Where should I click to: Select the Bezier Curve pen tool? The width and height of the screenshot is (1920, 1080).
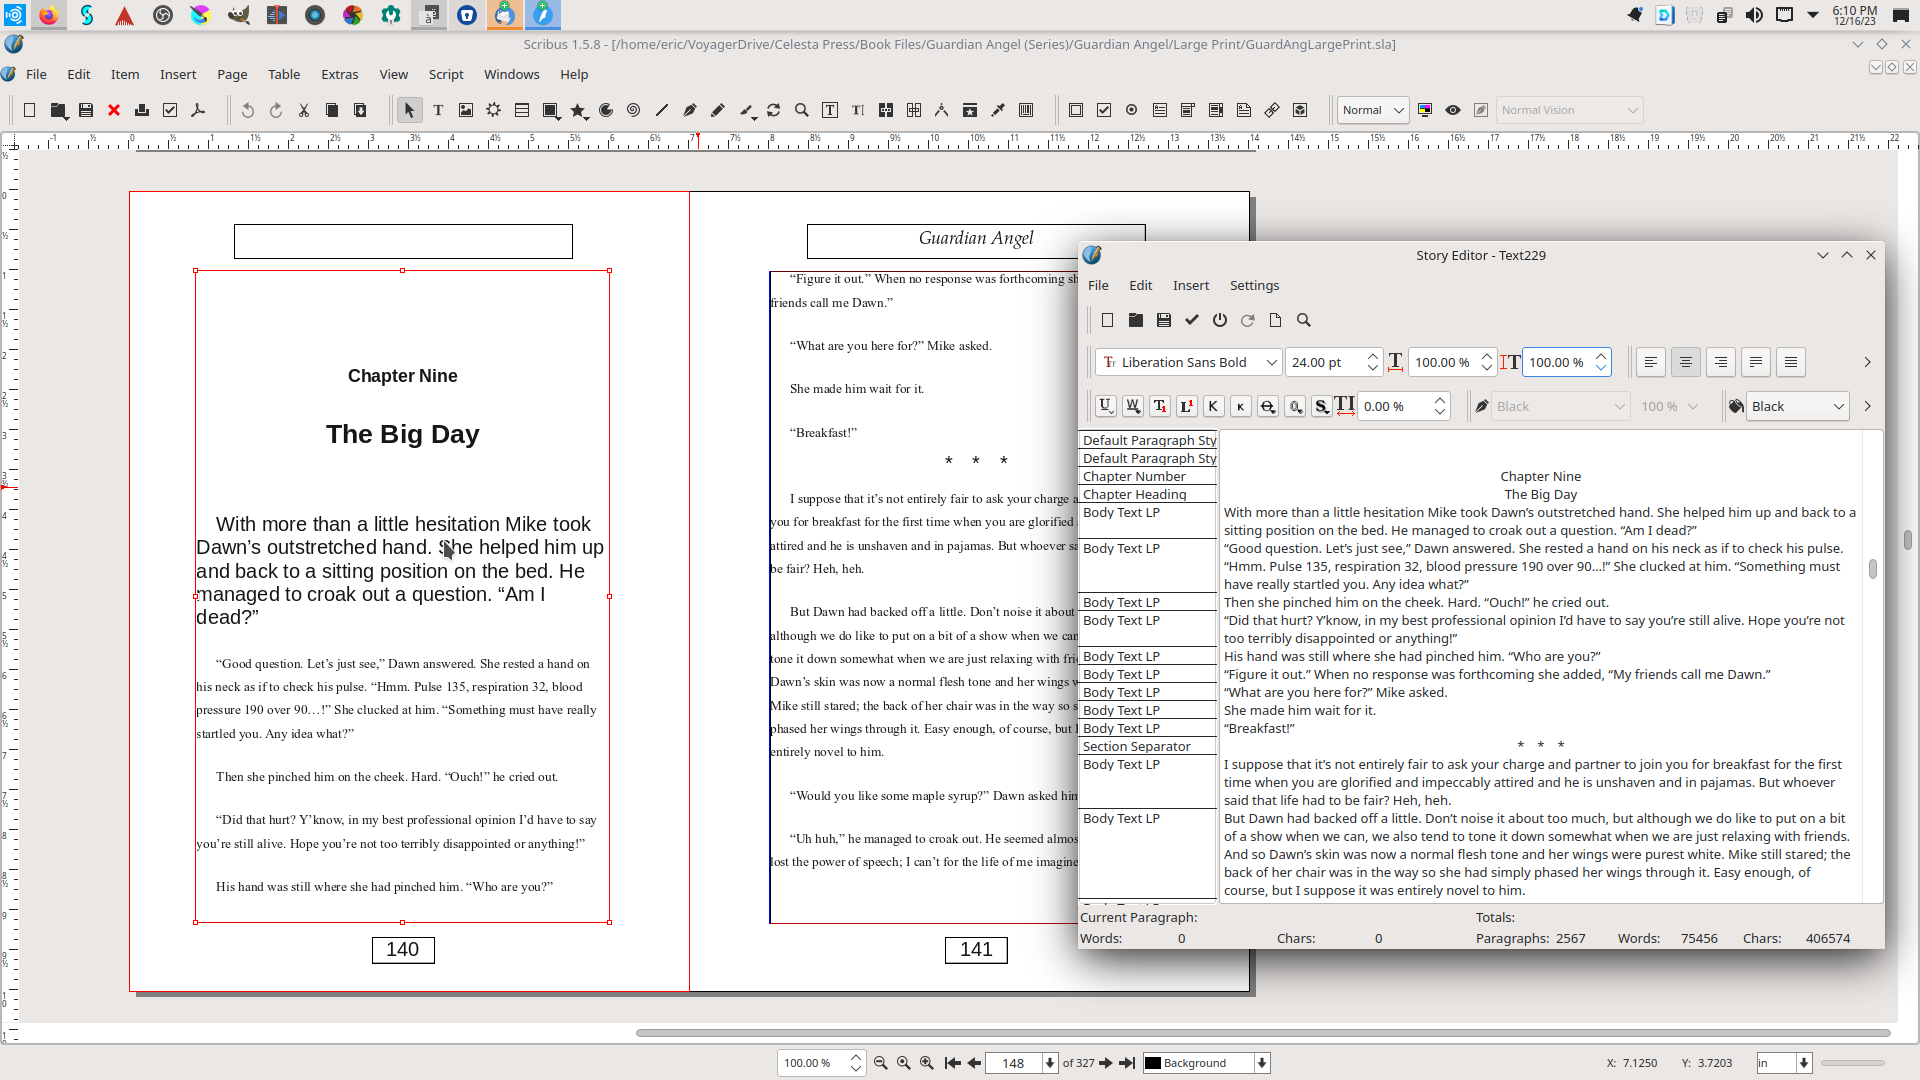690,110
